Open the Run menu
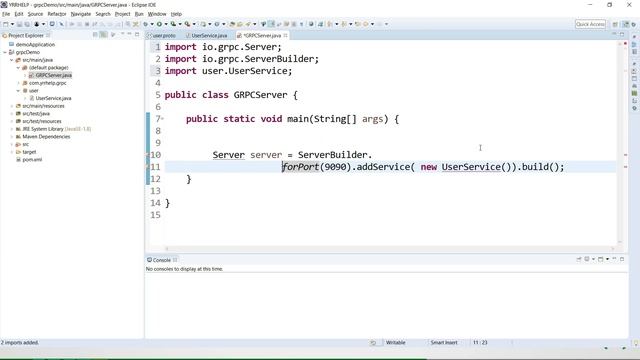The height and width of the screenshot is (360, 640). (139, 14)
